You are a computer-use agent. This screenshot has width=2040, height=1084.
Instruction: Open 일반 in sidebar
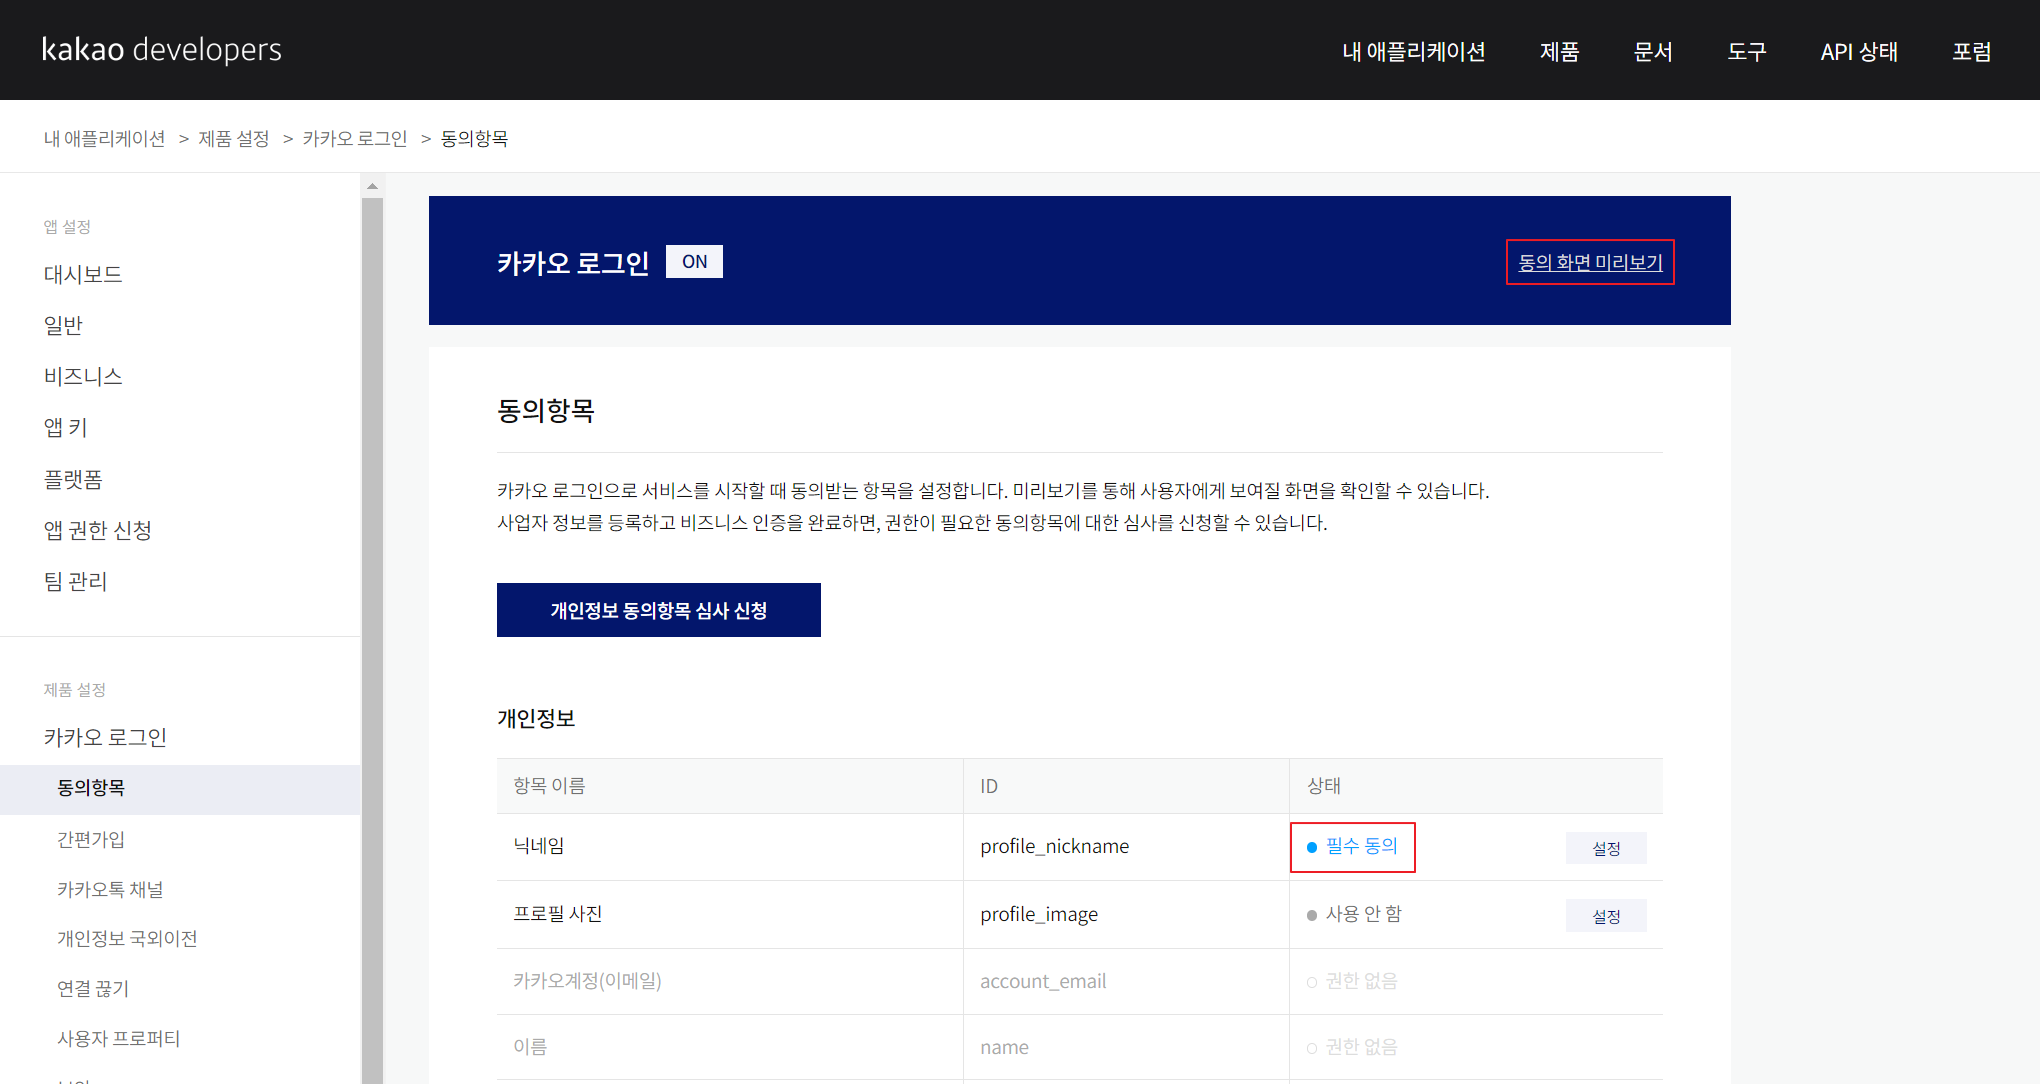coord(63,325)
